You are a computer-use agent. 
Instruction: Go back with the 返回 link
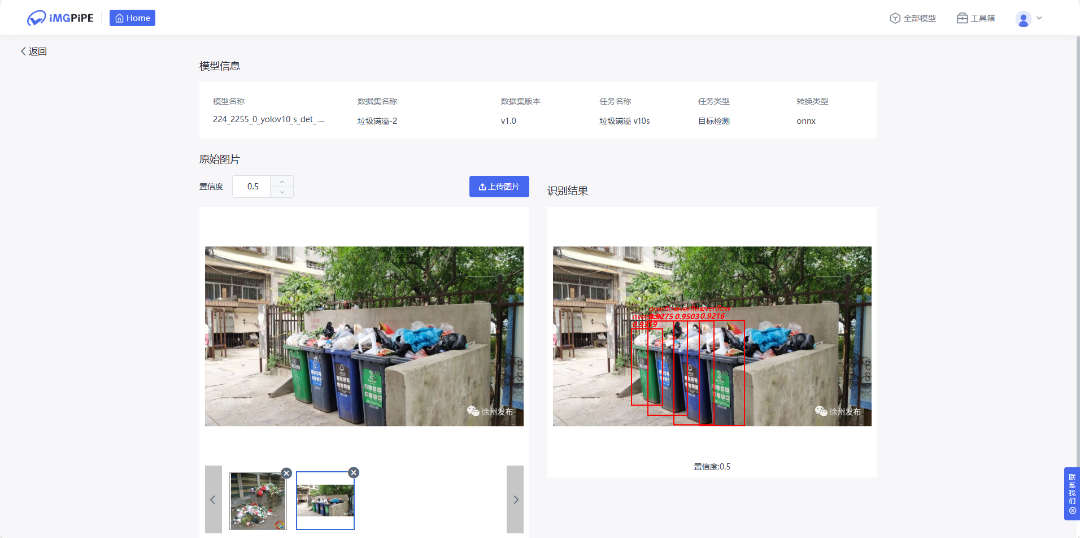[33, 51]
